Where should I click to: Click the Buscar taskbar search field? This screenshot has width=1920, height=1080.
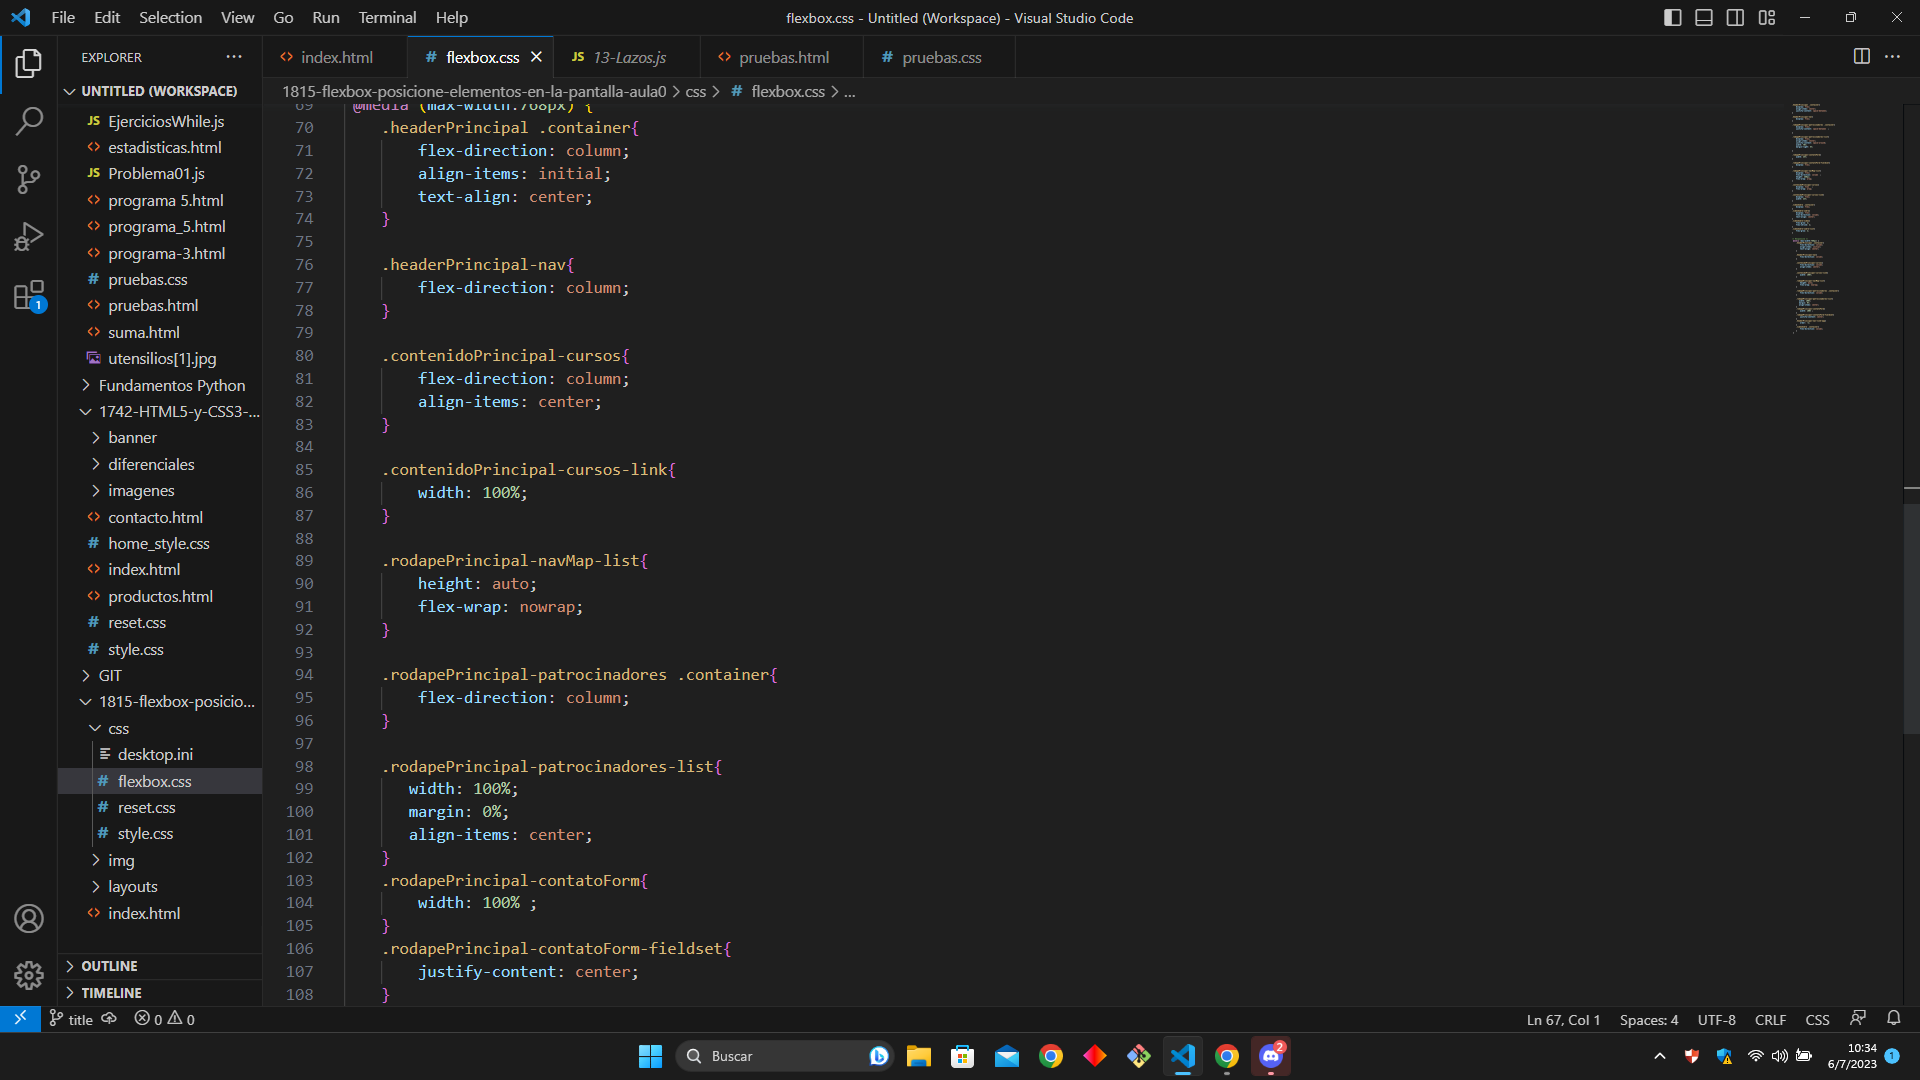tap(785, 1056)
